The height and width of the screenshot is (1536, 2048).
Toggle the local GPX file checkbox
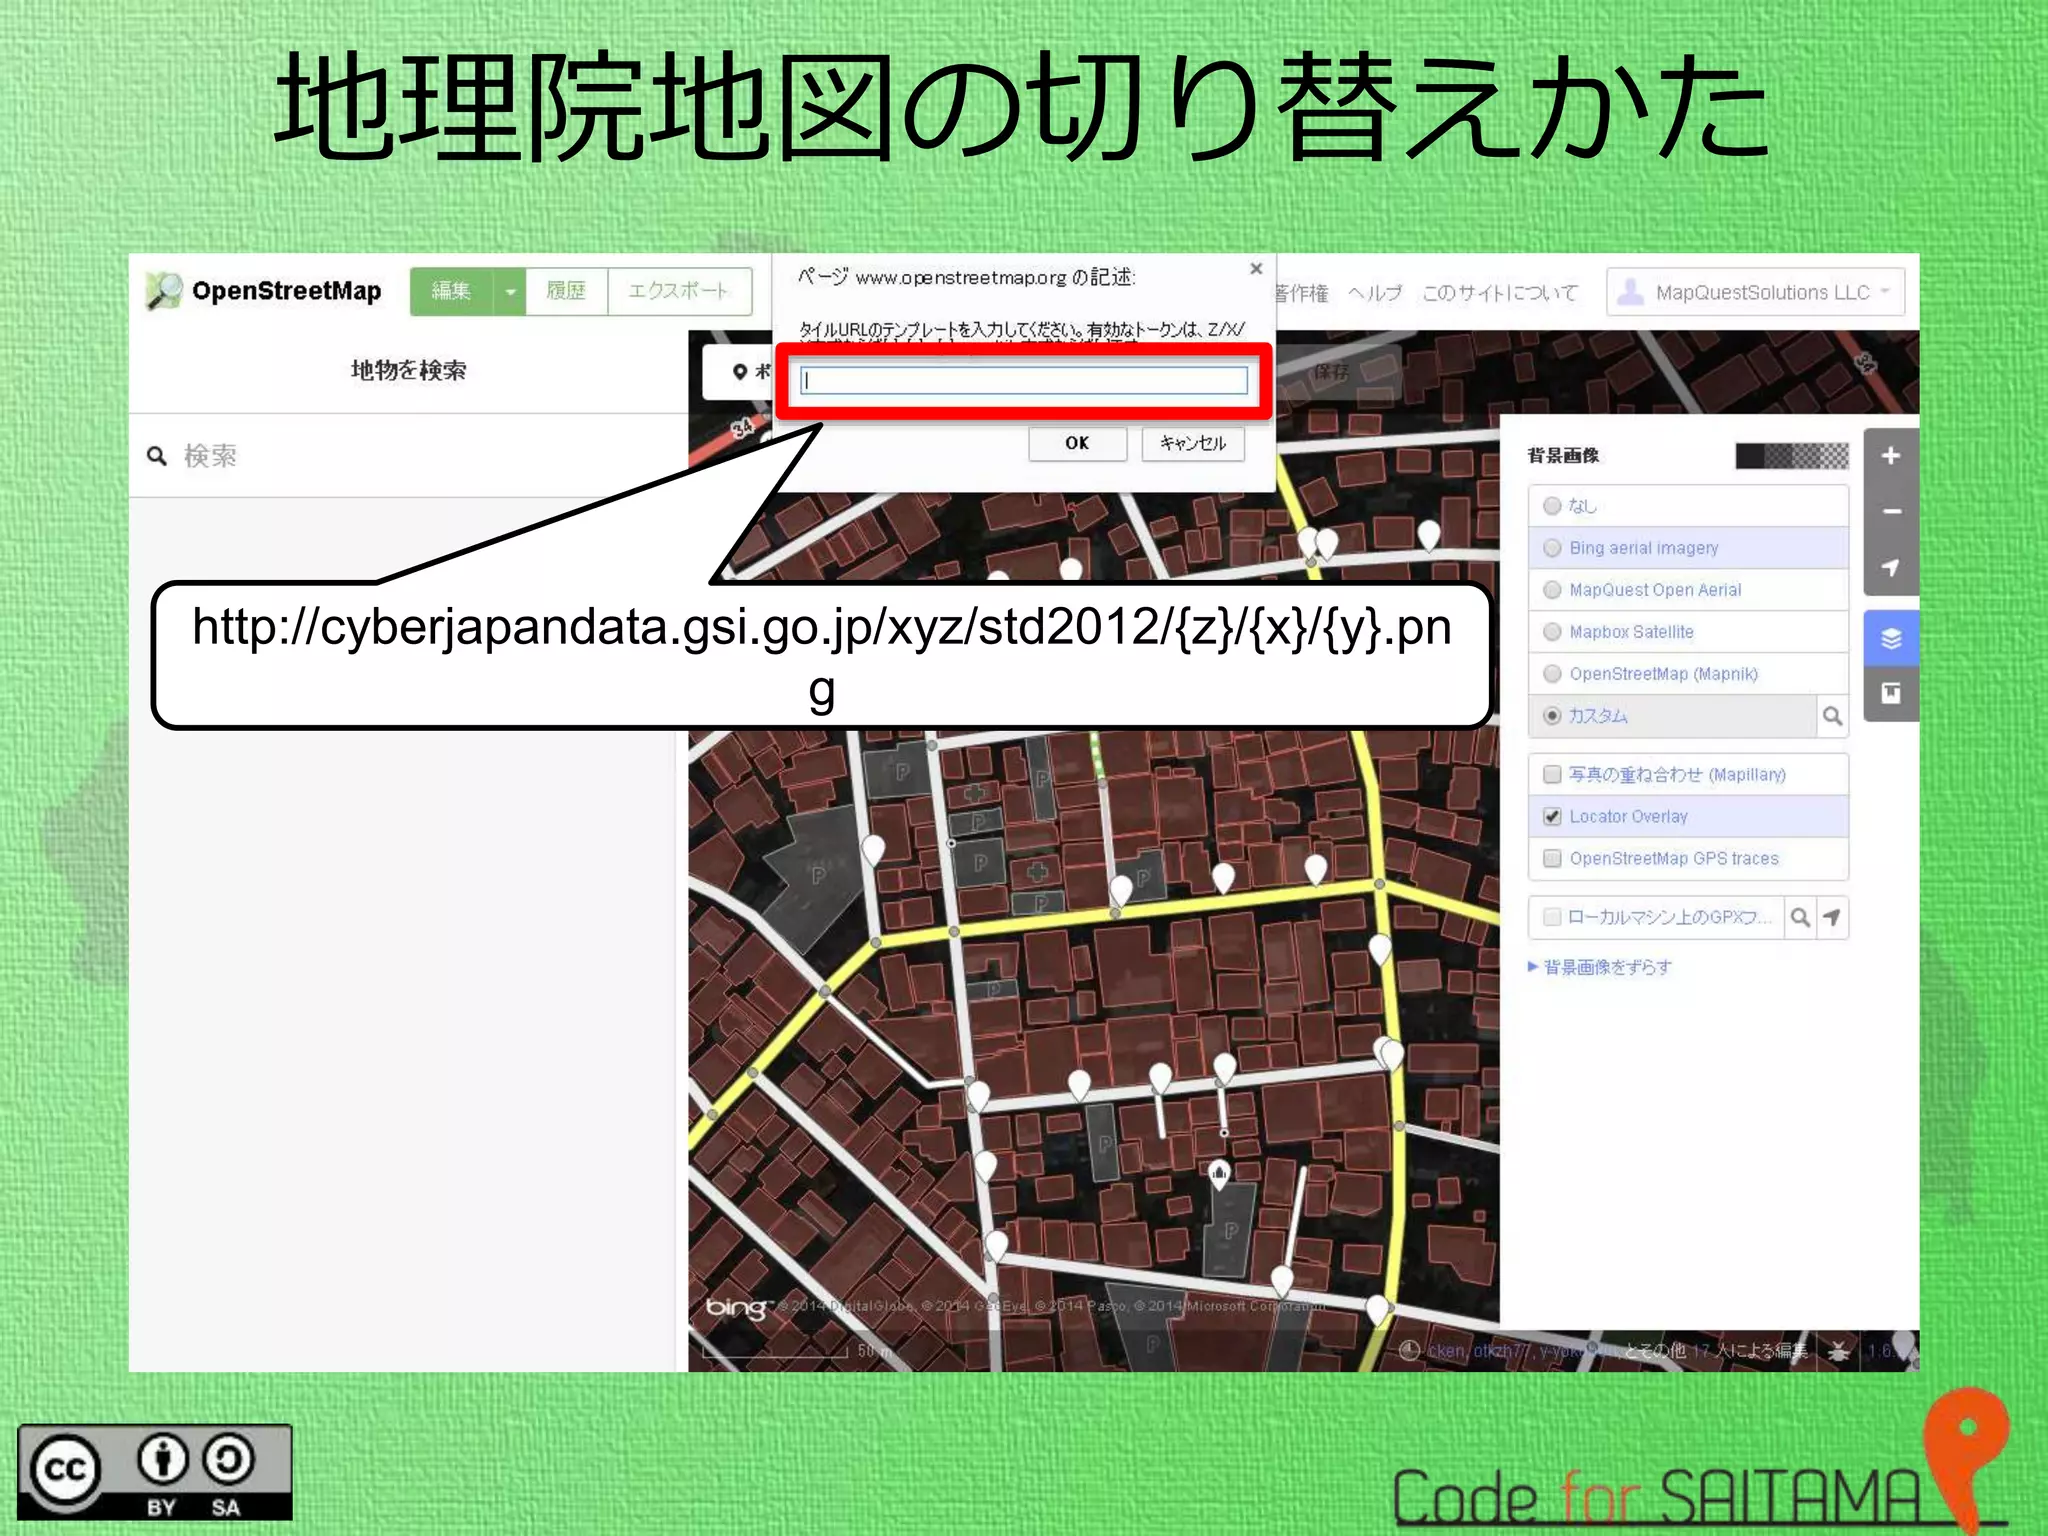tap(1552, 917)
